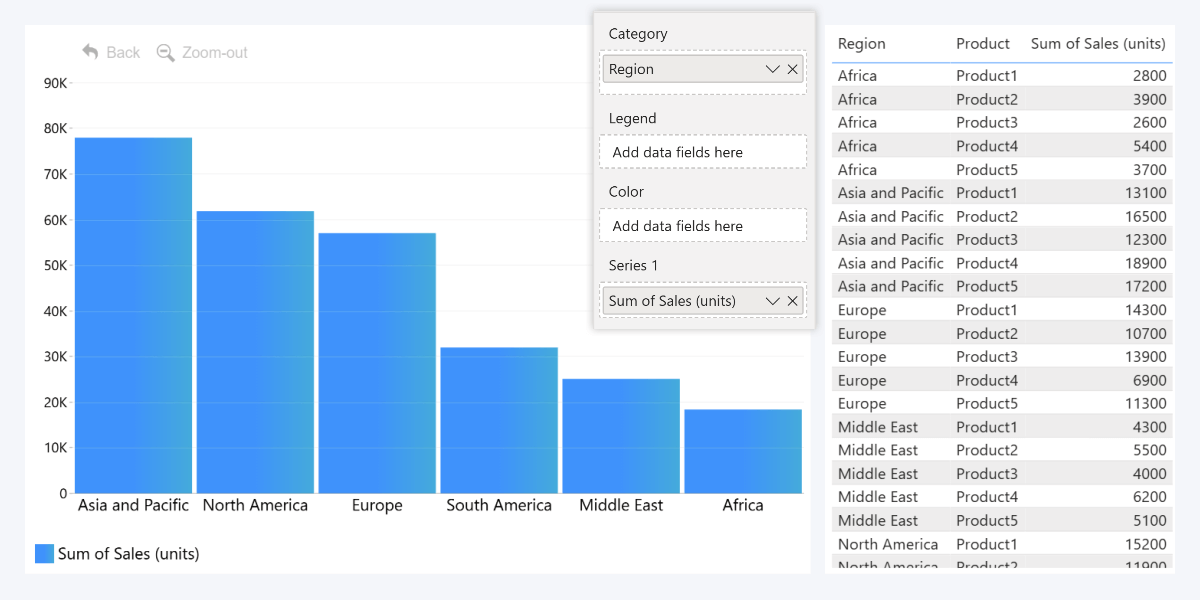Select the Asia and Pacific bar
The height and width of the screenshot is (600, 1200).
point(133,315)
